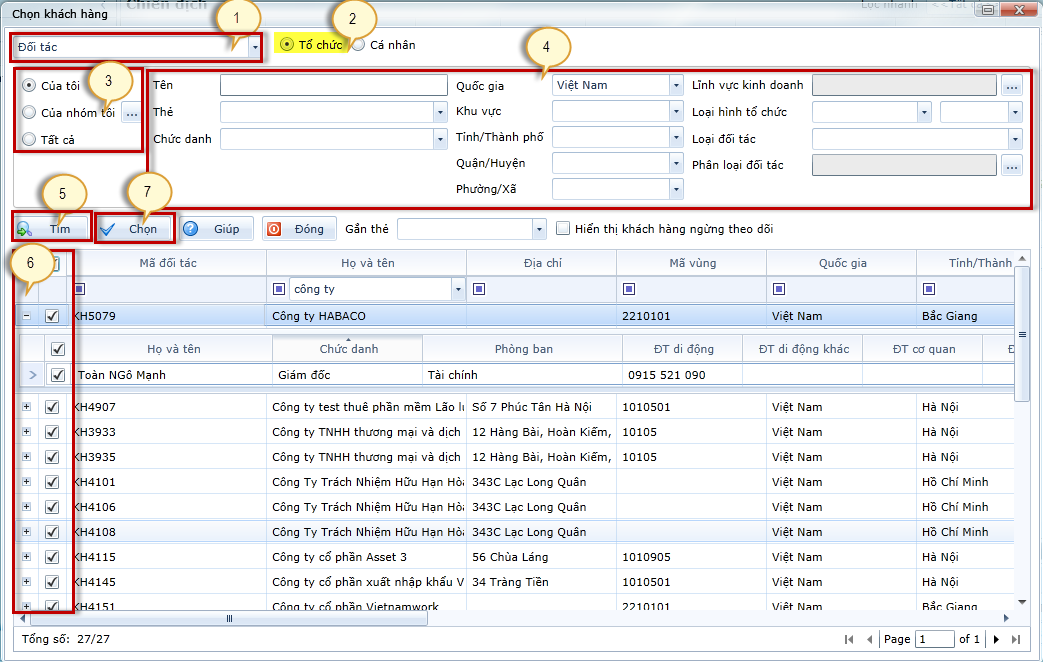The height and width of the screenshot is (662, 1043).
Task: Click the filter icon under Mã vùng column
Action: click(627, 290)
